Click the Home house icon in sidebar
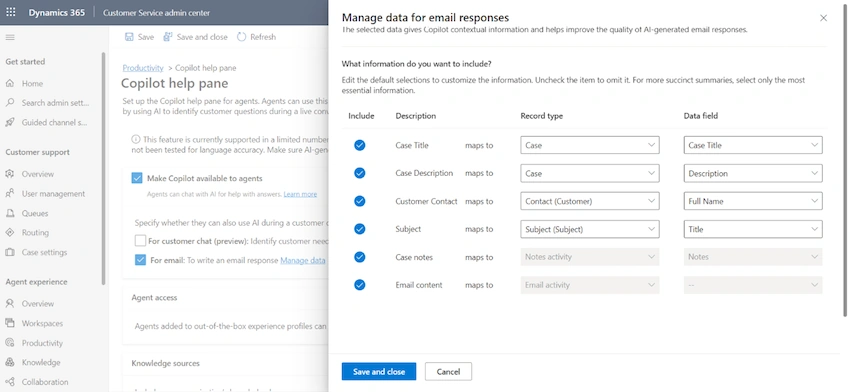850x392 pixels. 10,83
